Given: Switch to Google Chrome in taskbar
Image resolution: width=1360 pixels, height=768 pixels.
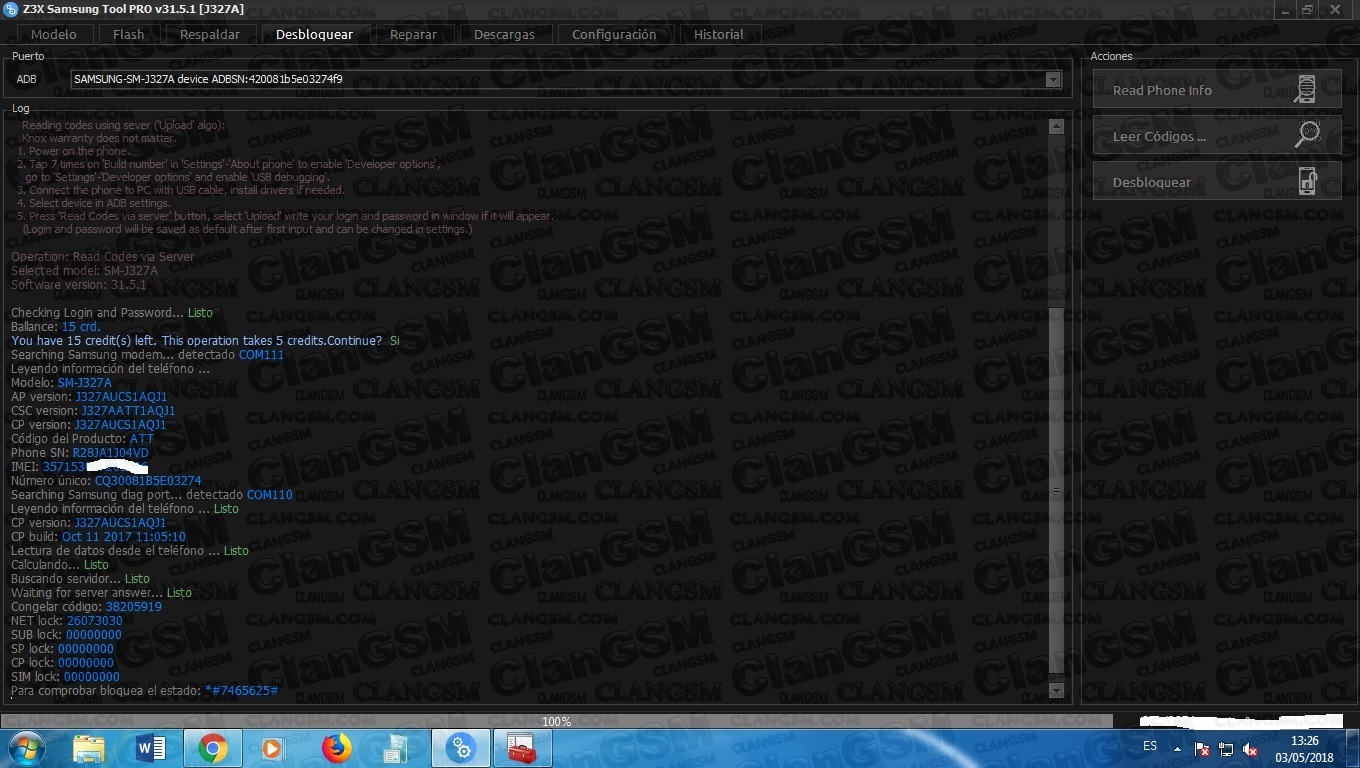Looking at the screenshot, I should coord(212,748).
